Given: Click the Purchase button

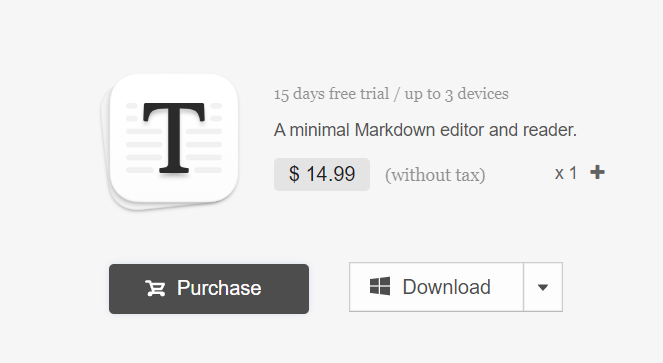Looking at the screenshot, I should tap(209, 289).
